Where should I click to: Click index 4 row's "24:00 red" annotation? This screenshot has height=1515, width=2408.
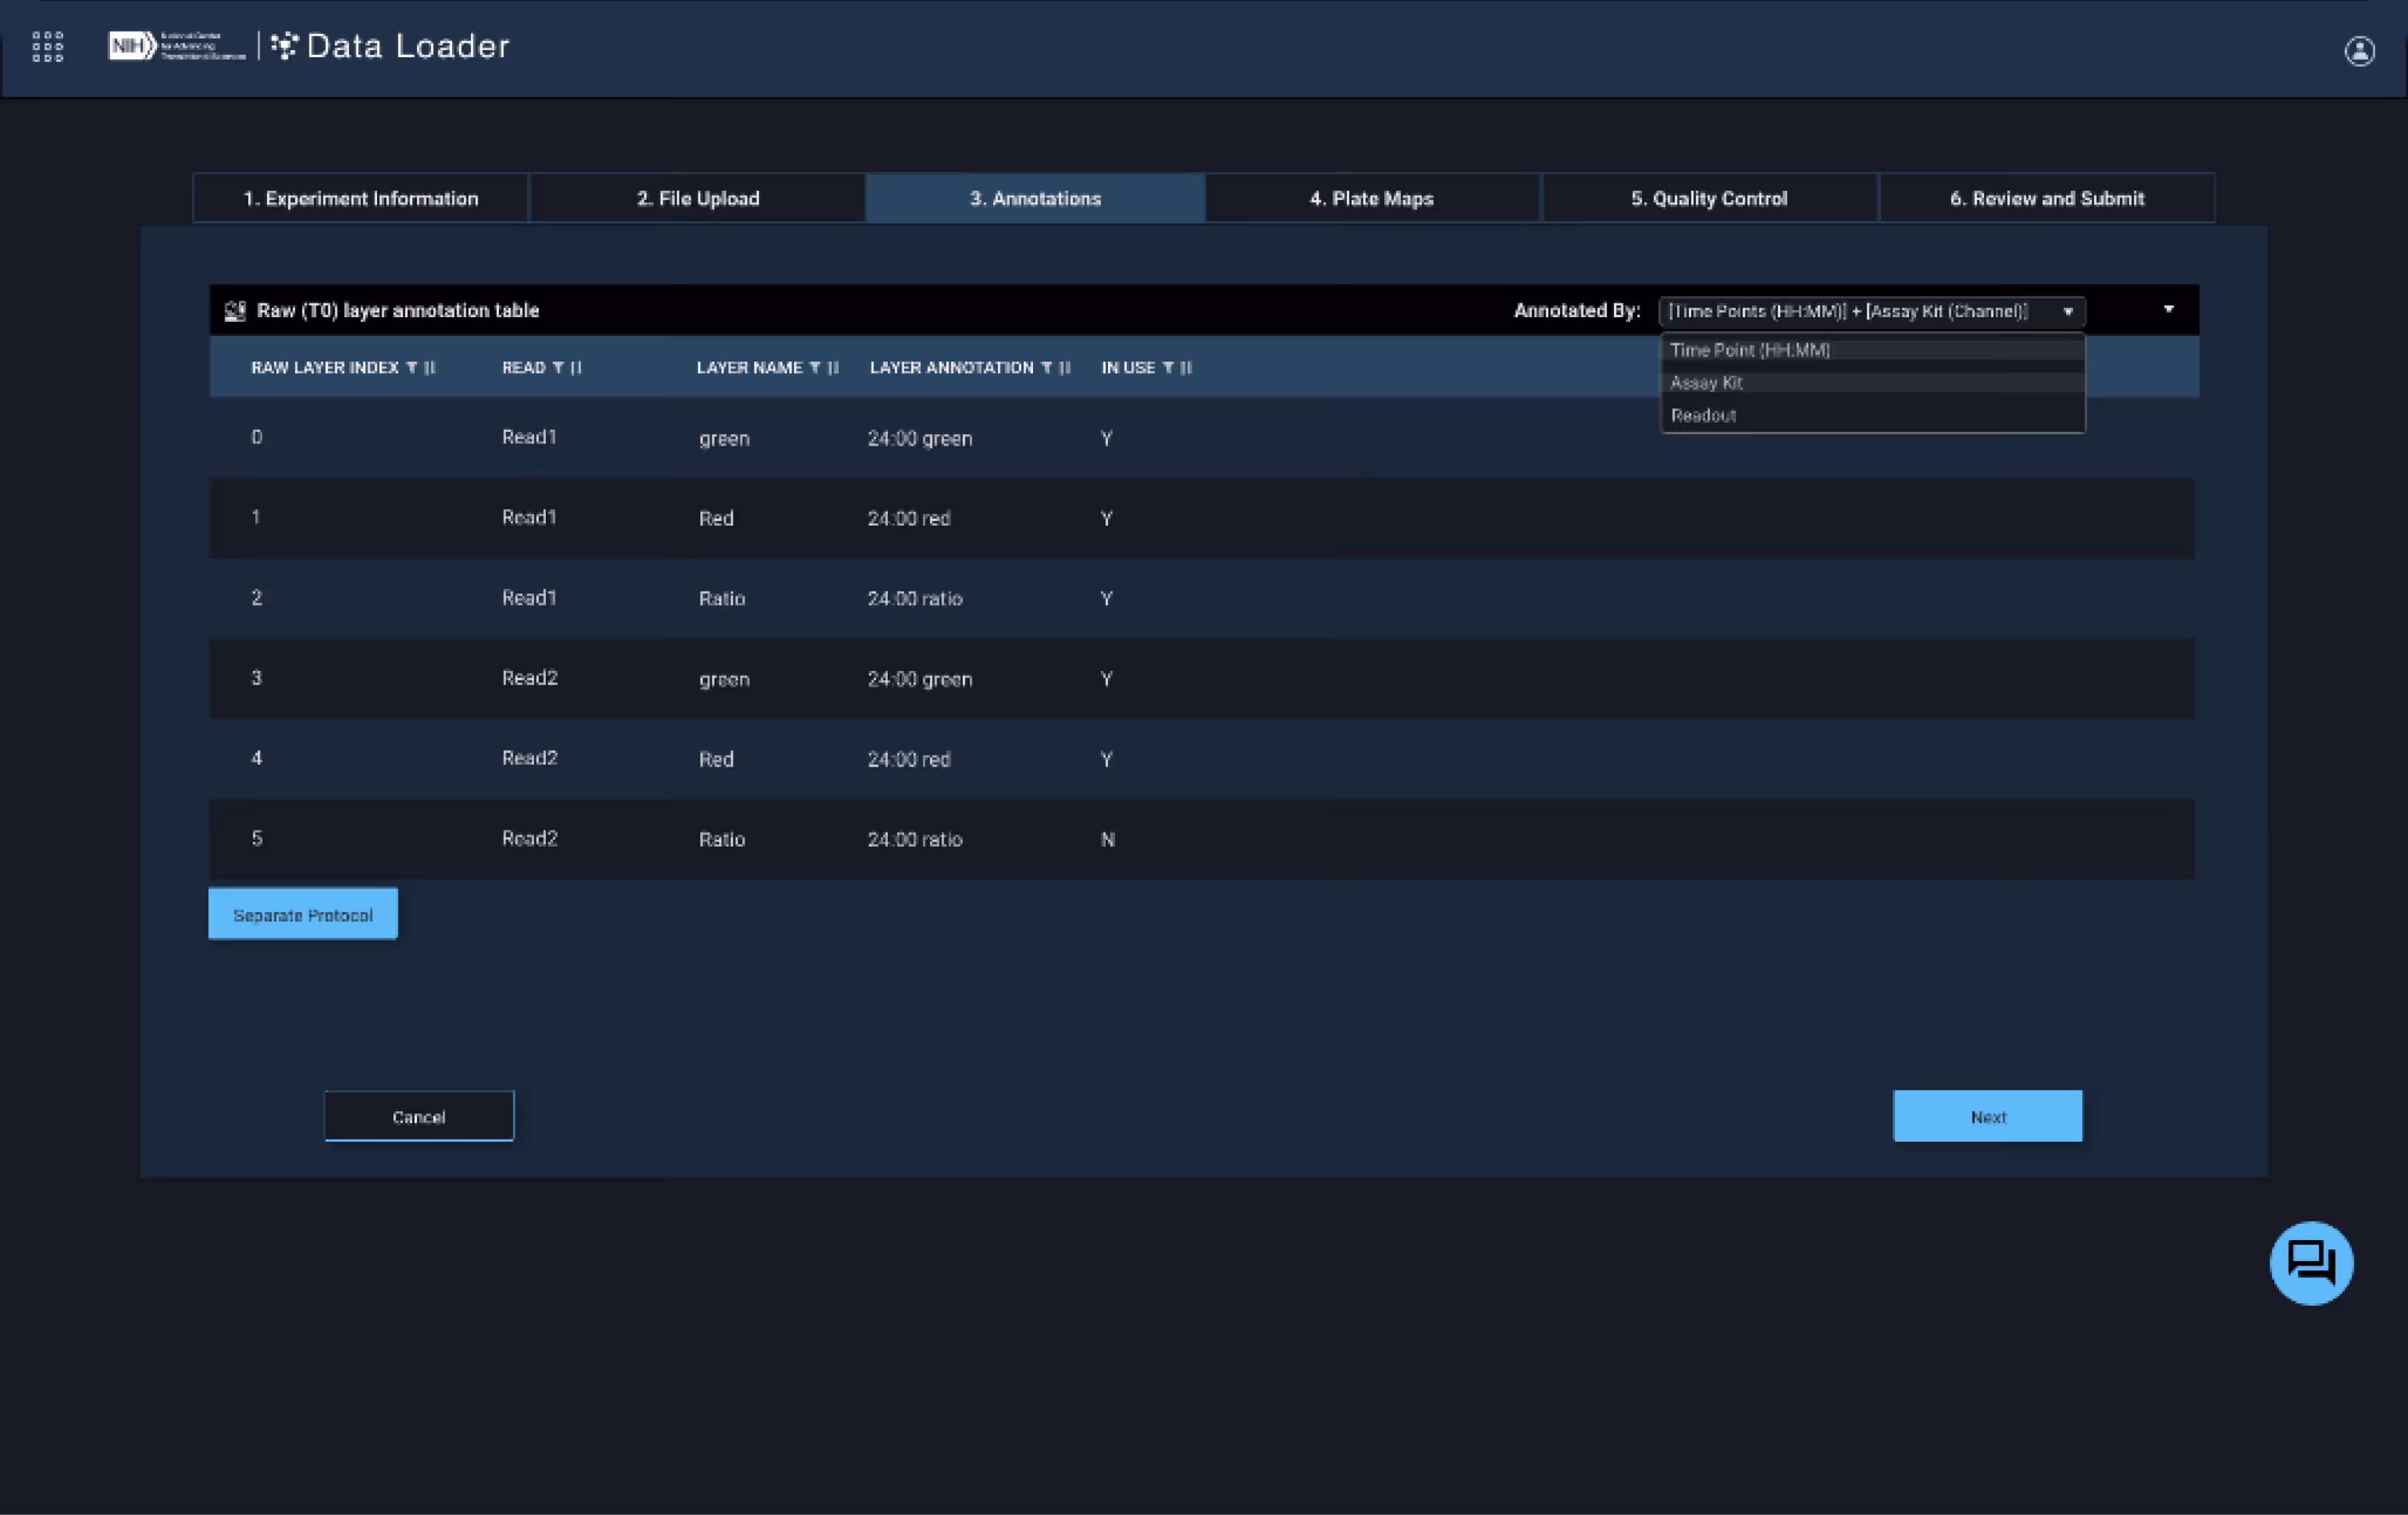pyautogui.click(x=909, y=759)
